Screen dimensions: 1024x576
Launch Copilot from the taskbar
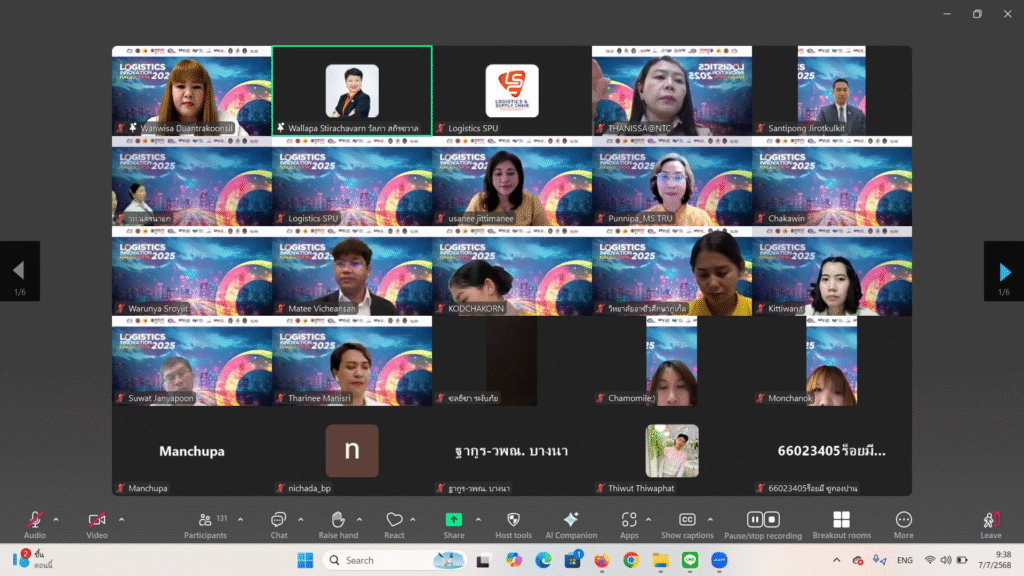click(514, 560)
